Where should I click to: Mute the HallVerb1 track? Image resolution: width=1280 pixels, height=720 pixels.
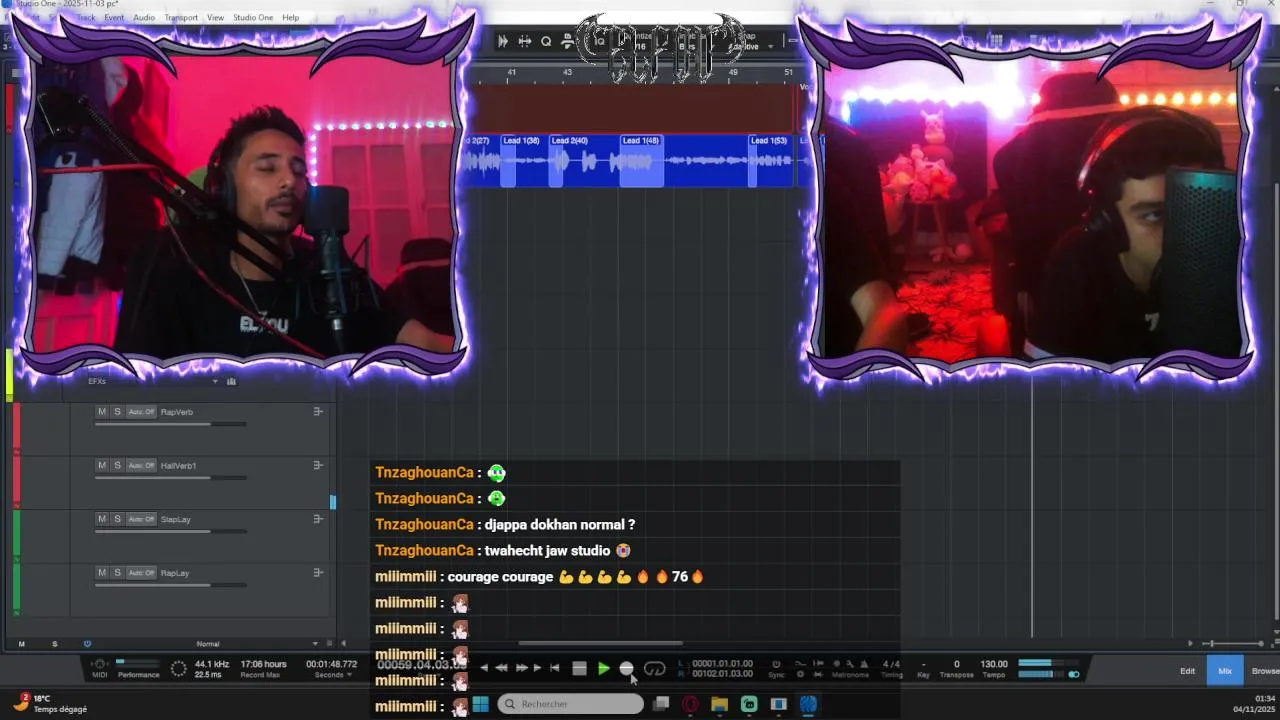click(101, 465)
